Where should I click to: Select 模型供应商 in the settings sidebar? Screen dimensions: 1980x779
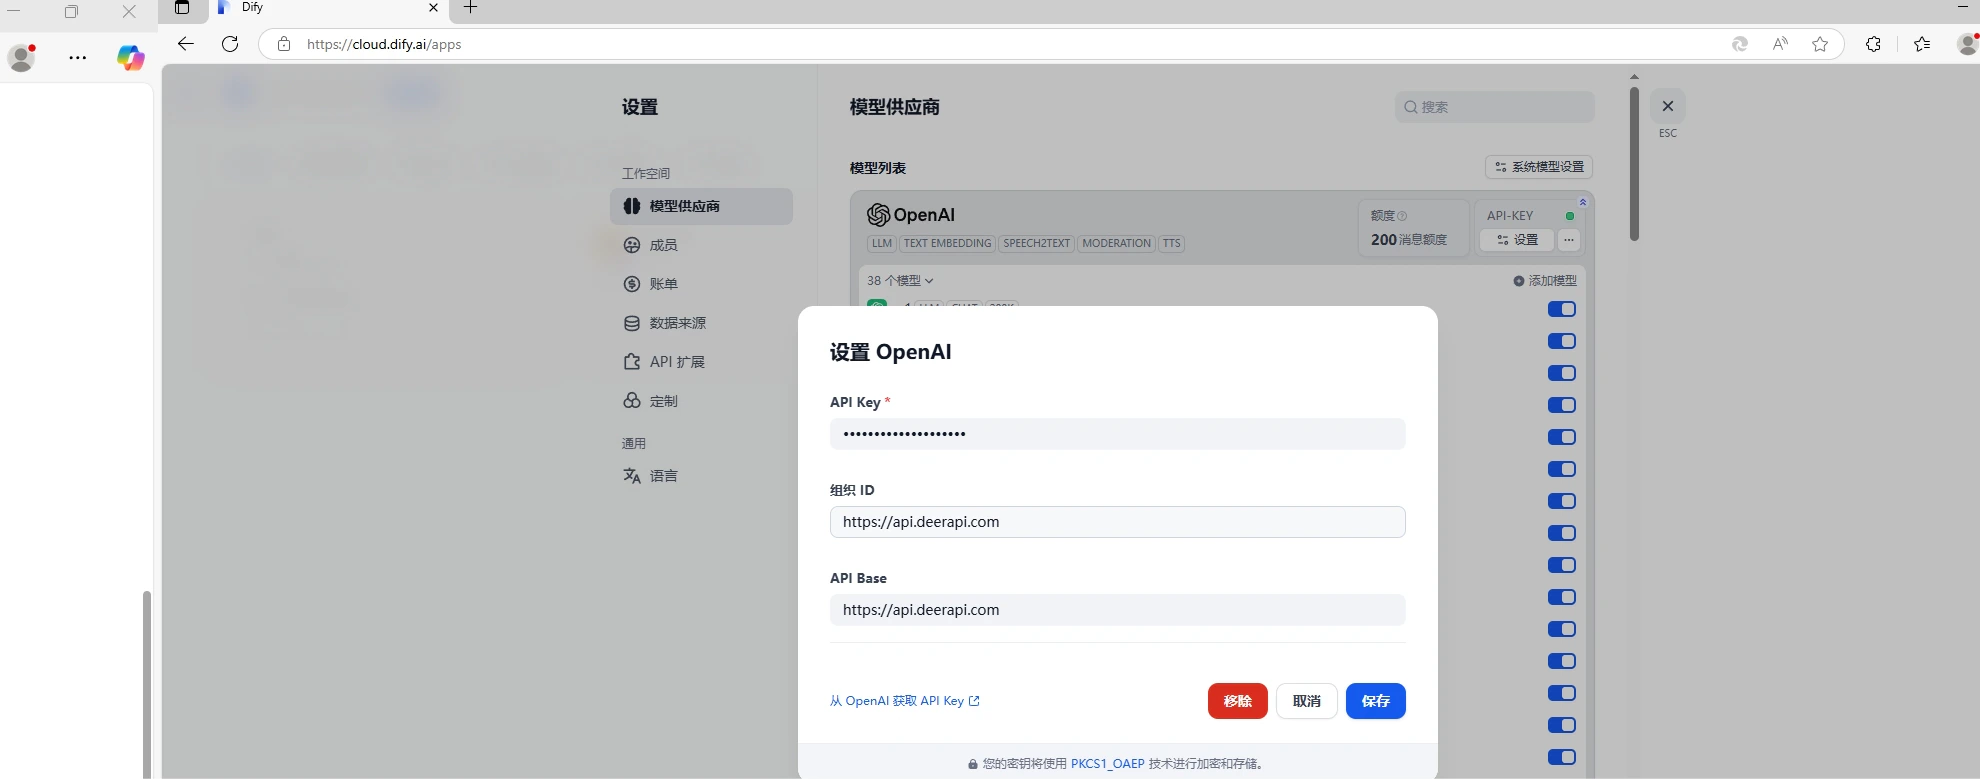coord(701,206)
